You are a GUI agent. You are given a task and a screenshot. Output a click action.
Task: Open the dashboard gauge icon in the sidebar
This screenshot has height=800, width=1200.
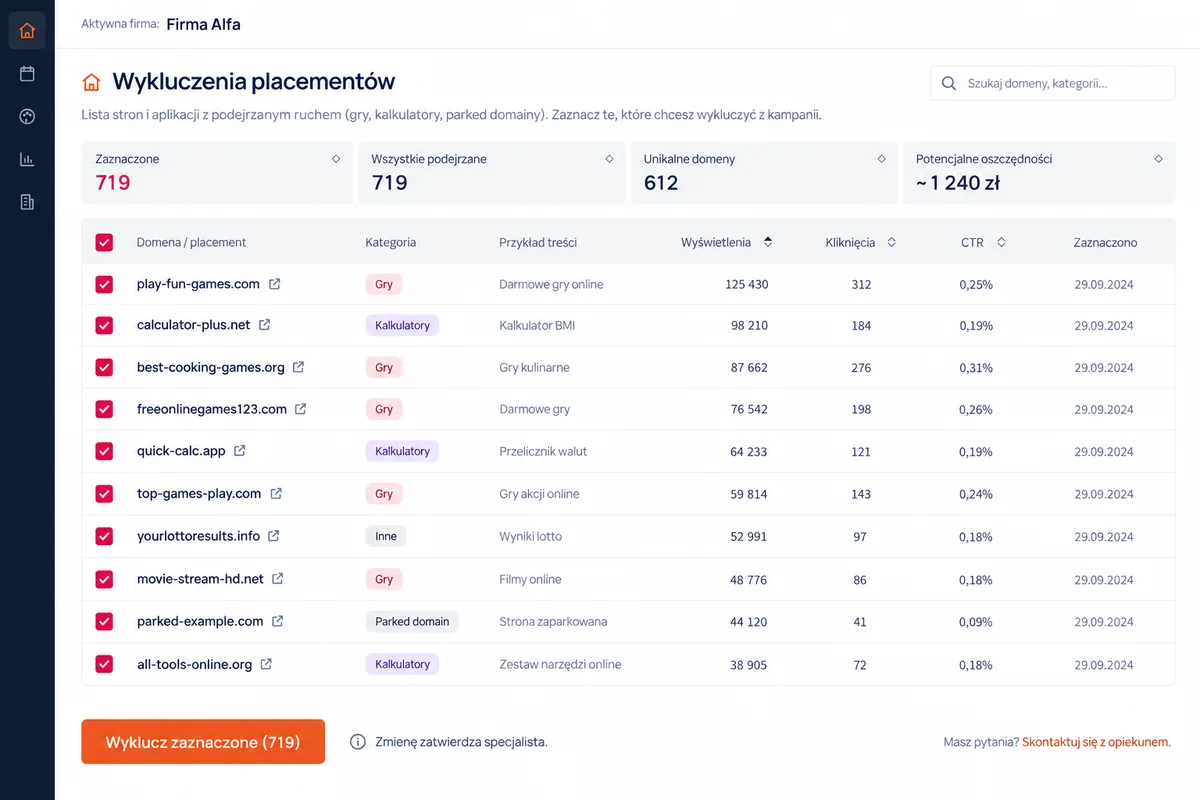coord(27,116)
